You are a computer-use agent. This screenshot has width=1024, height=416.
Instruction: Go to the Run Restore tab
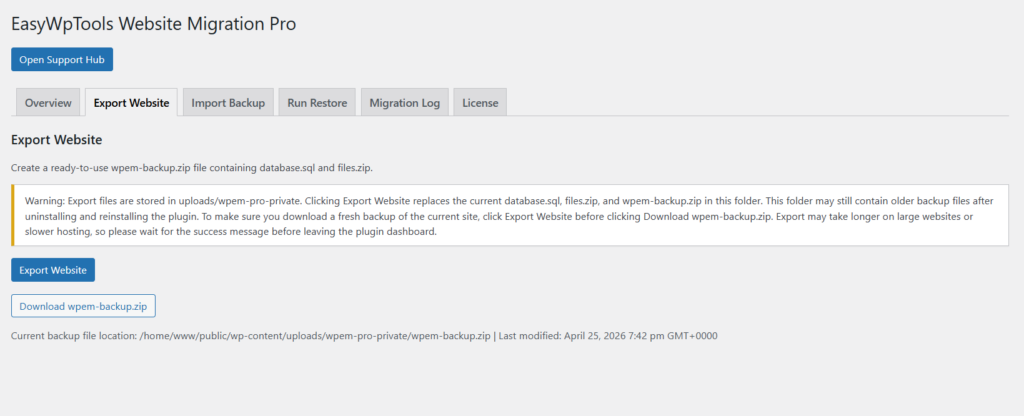coord(317,103)
